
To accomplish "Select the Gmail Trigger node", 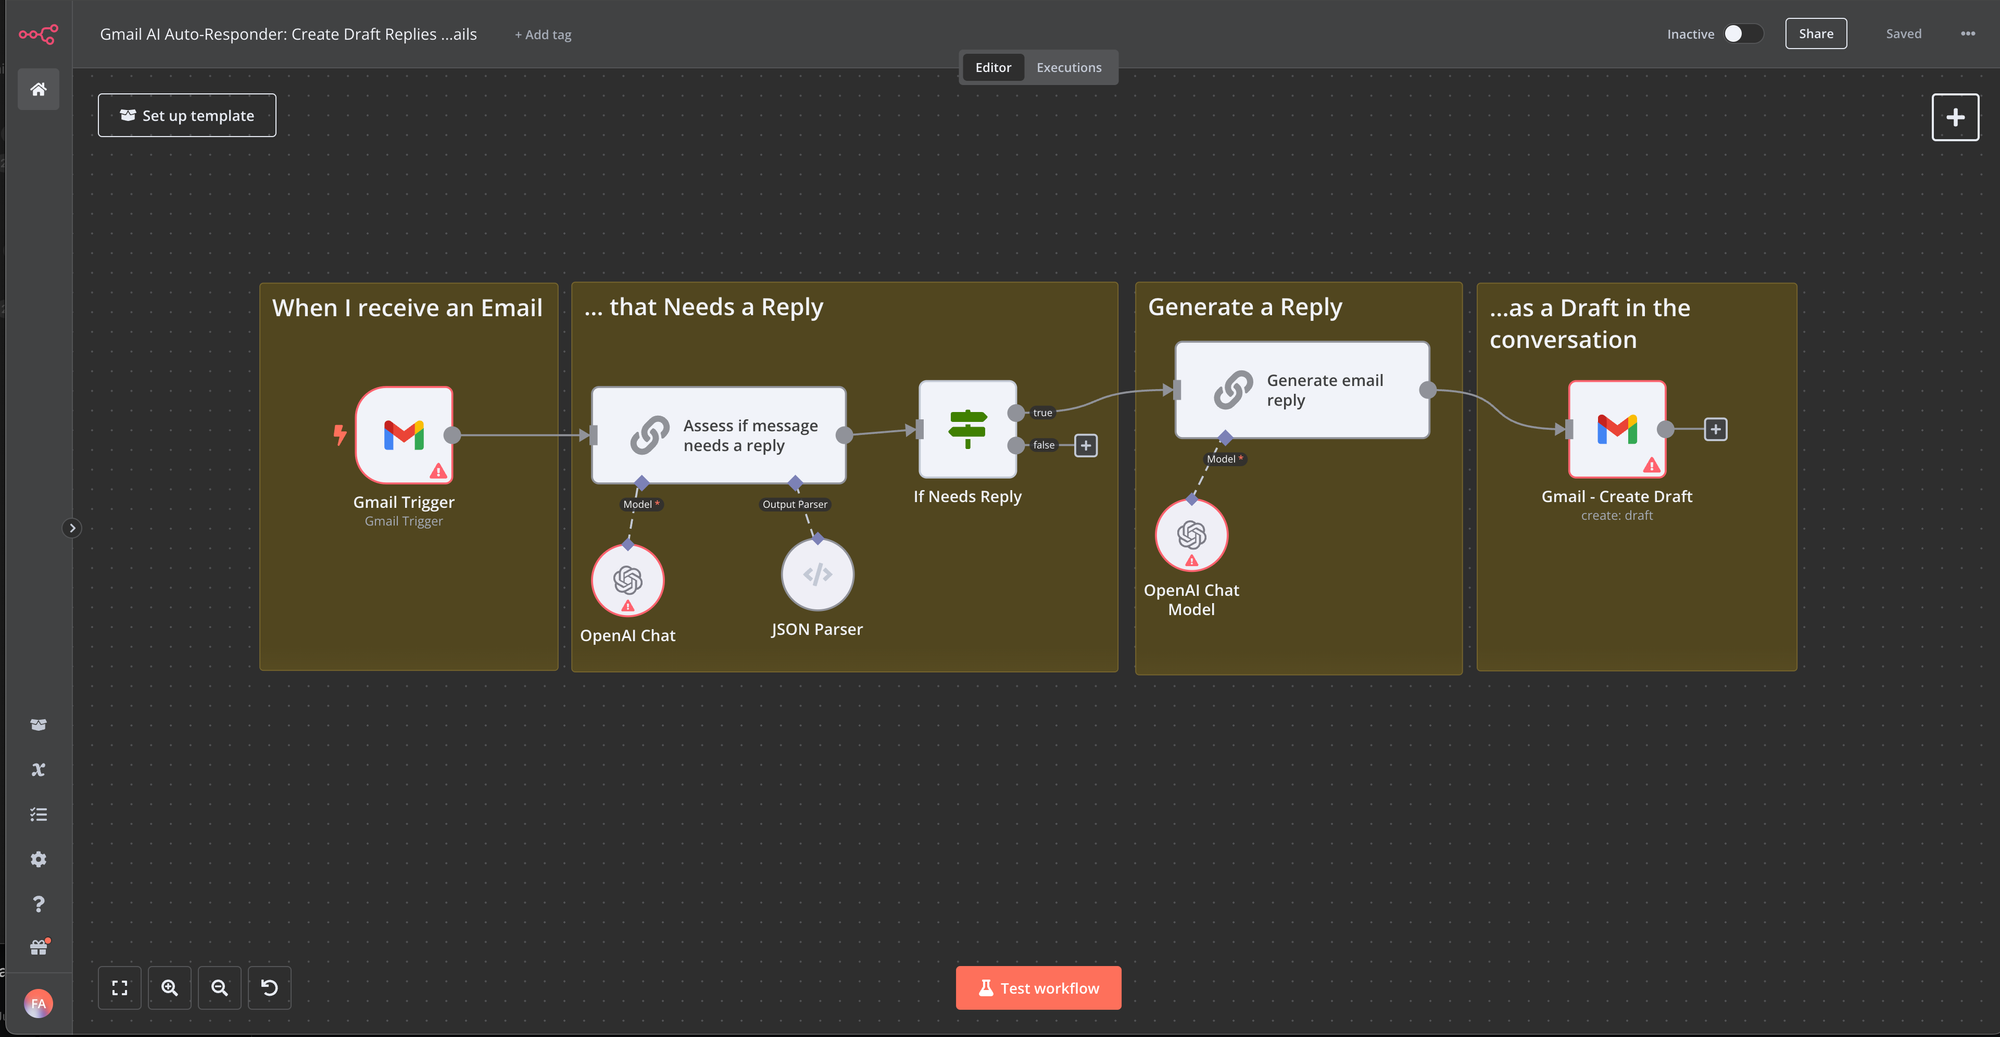I will 404,434.
